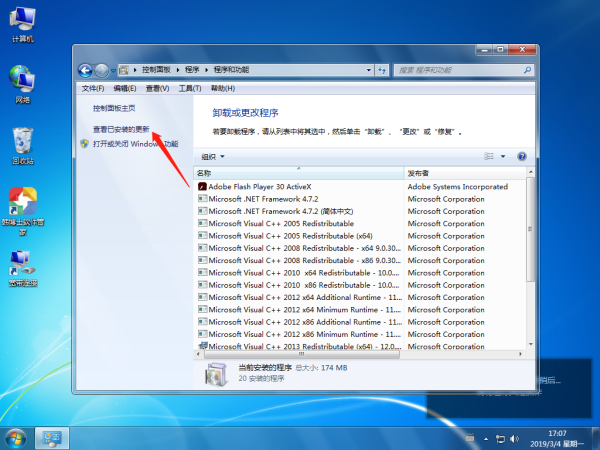This screenshot has height=450, width=600.
Task: Click the address bar folder icon
Action: click(x=124, y=70)
